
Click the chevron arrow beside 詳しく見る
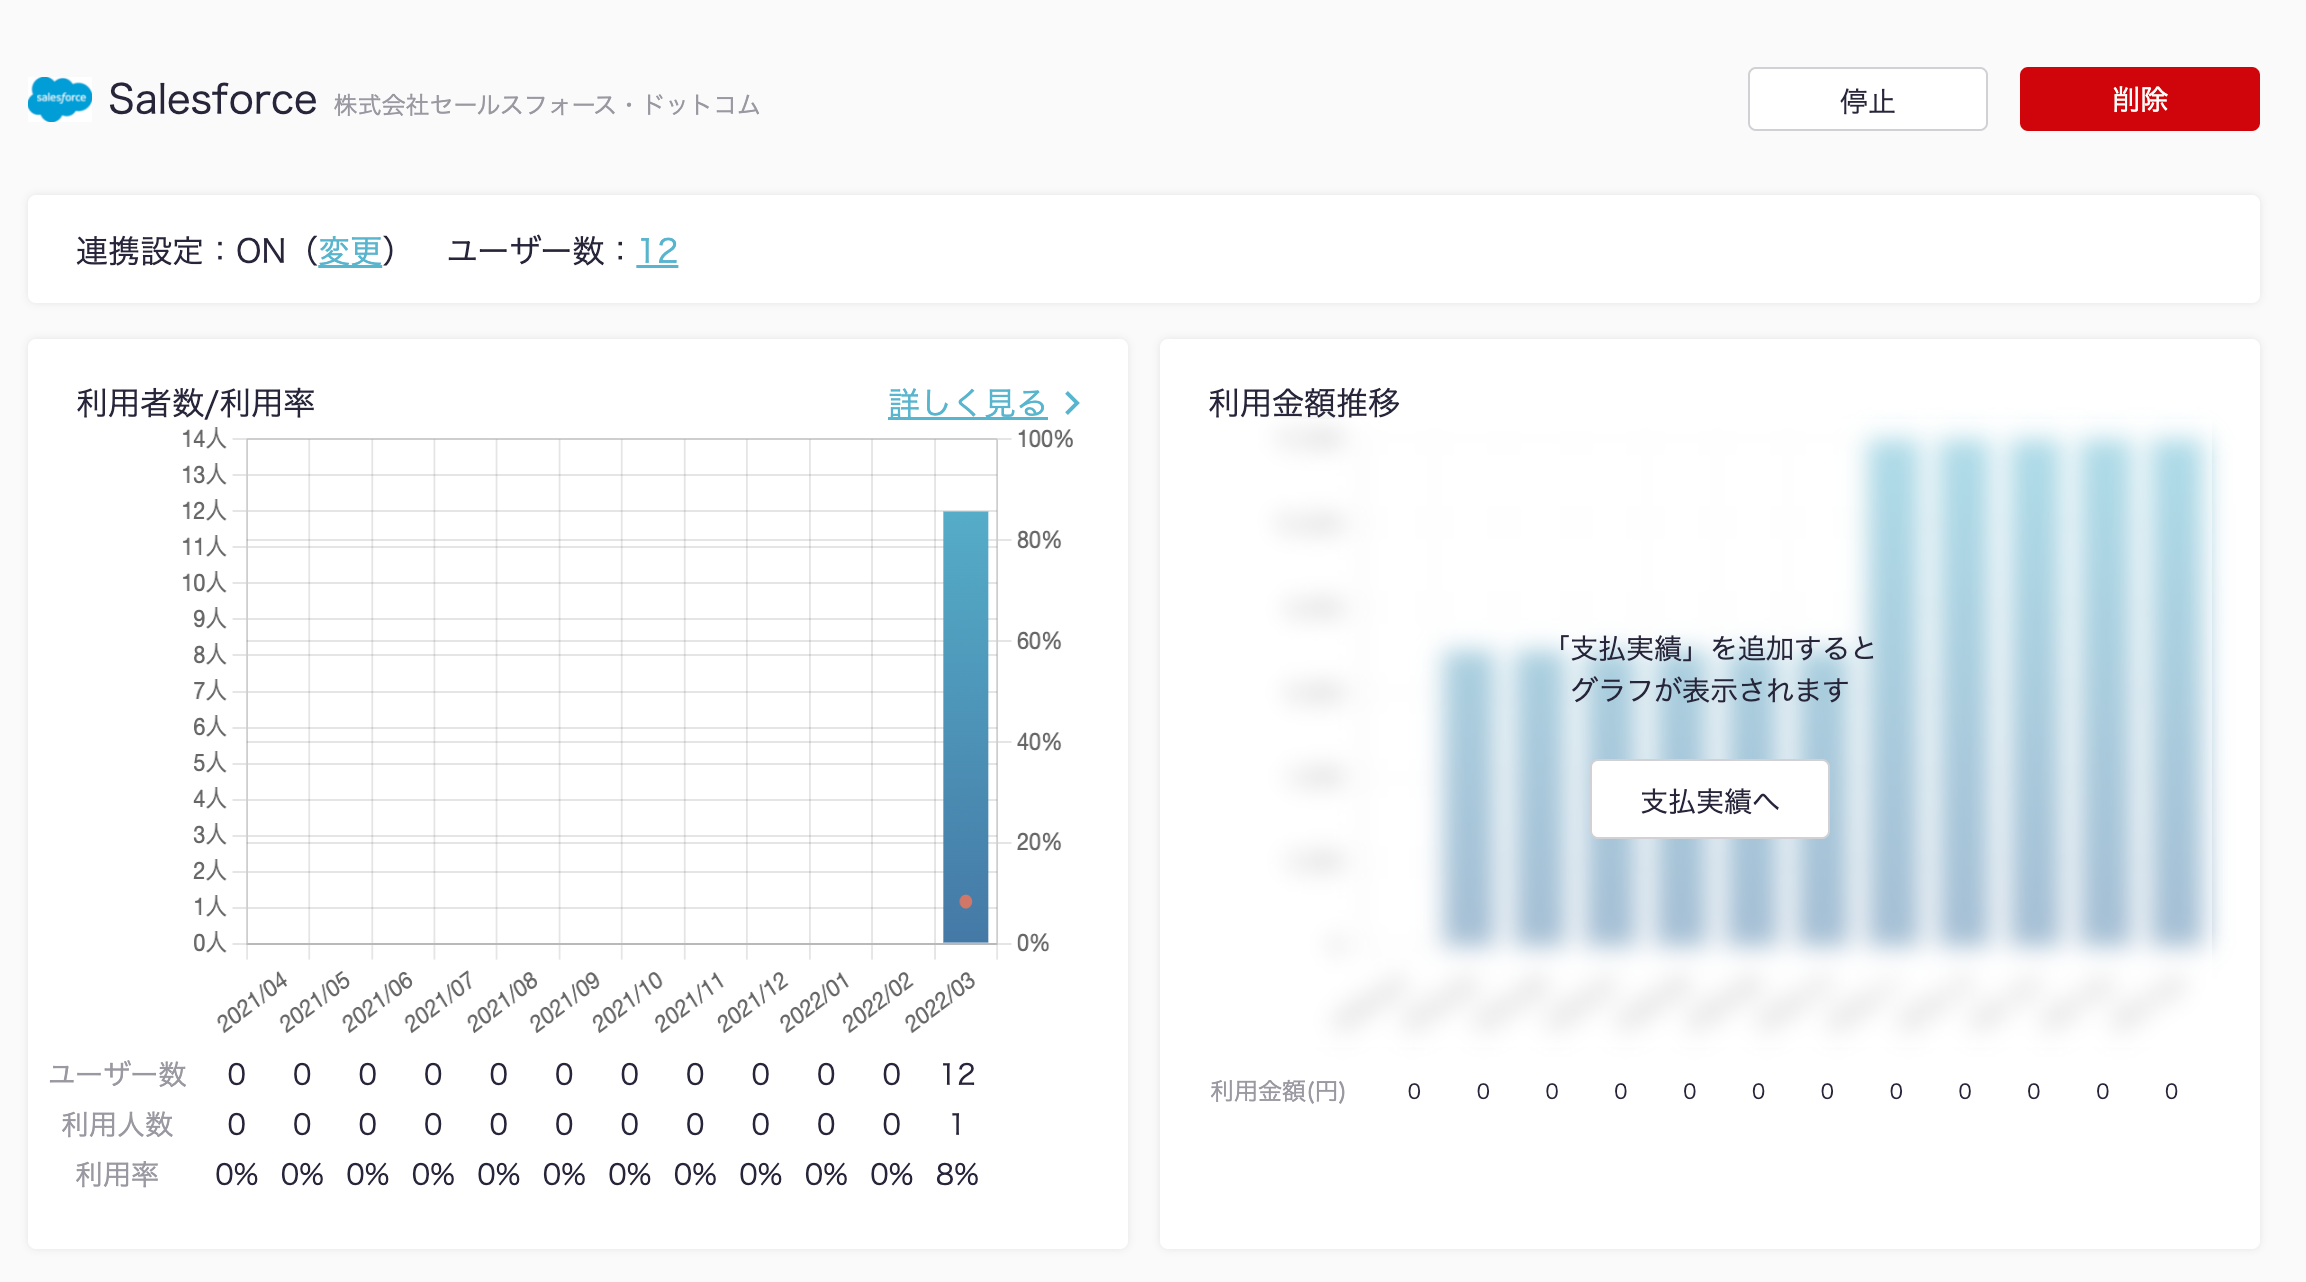click(1072, 403)
